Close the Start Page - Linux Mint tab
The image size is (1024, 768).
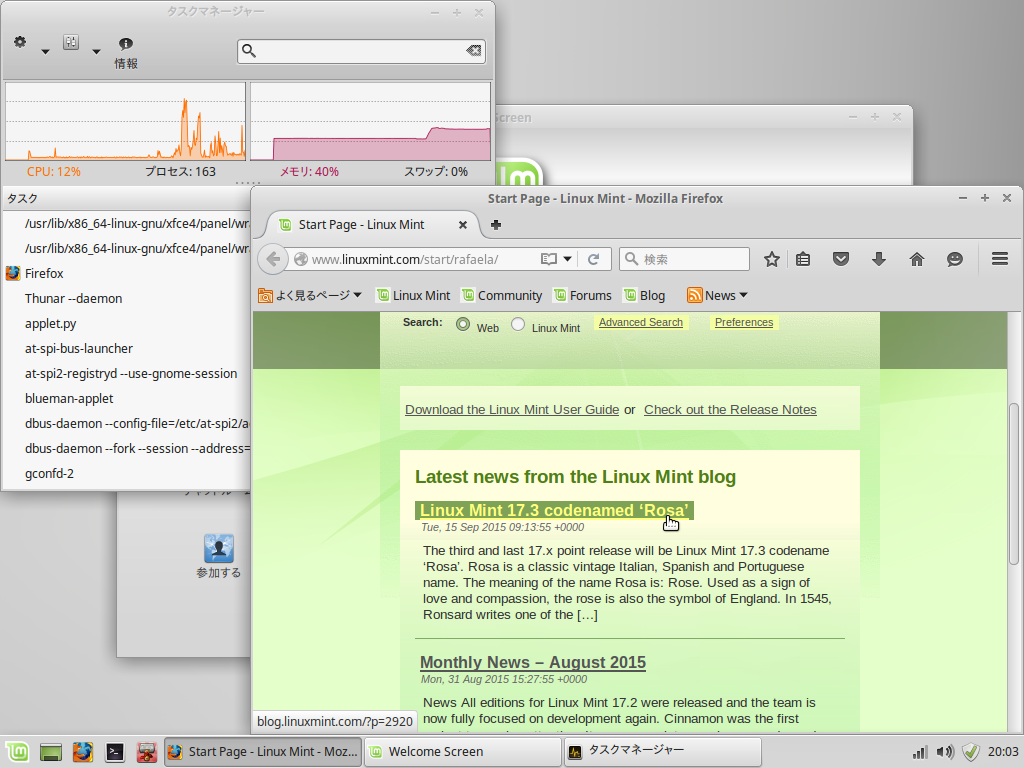(x=462, y=225)
